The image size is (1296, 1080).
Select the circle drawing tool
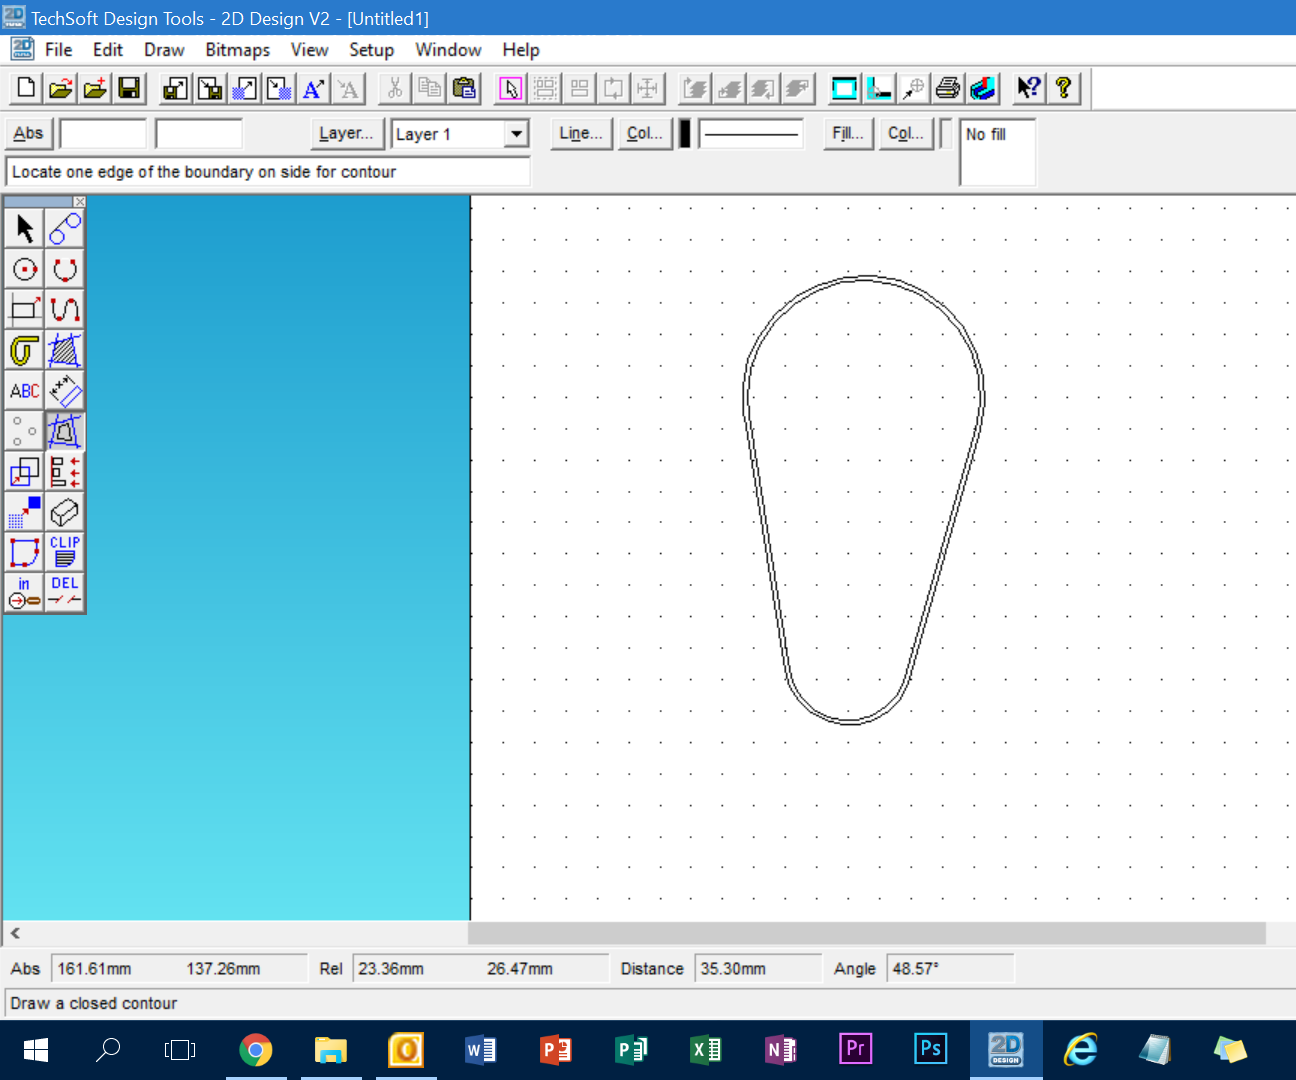pyautogui.click(x=24, y=268)
